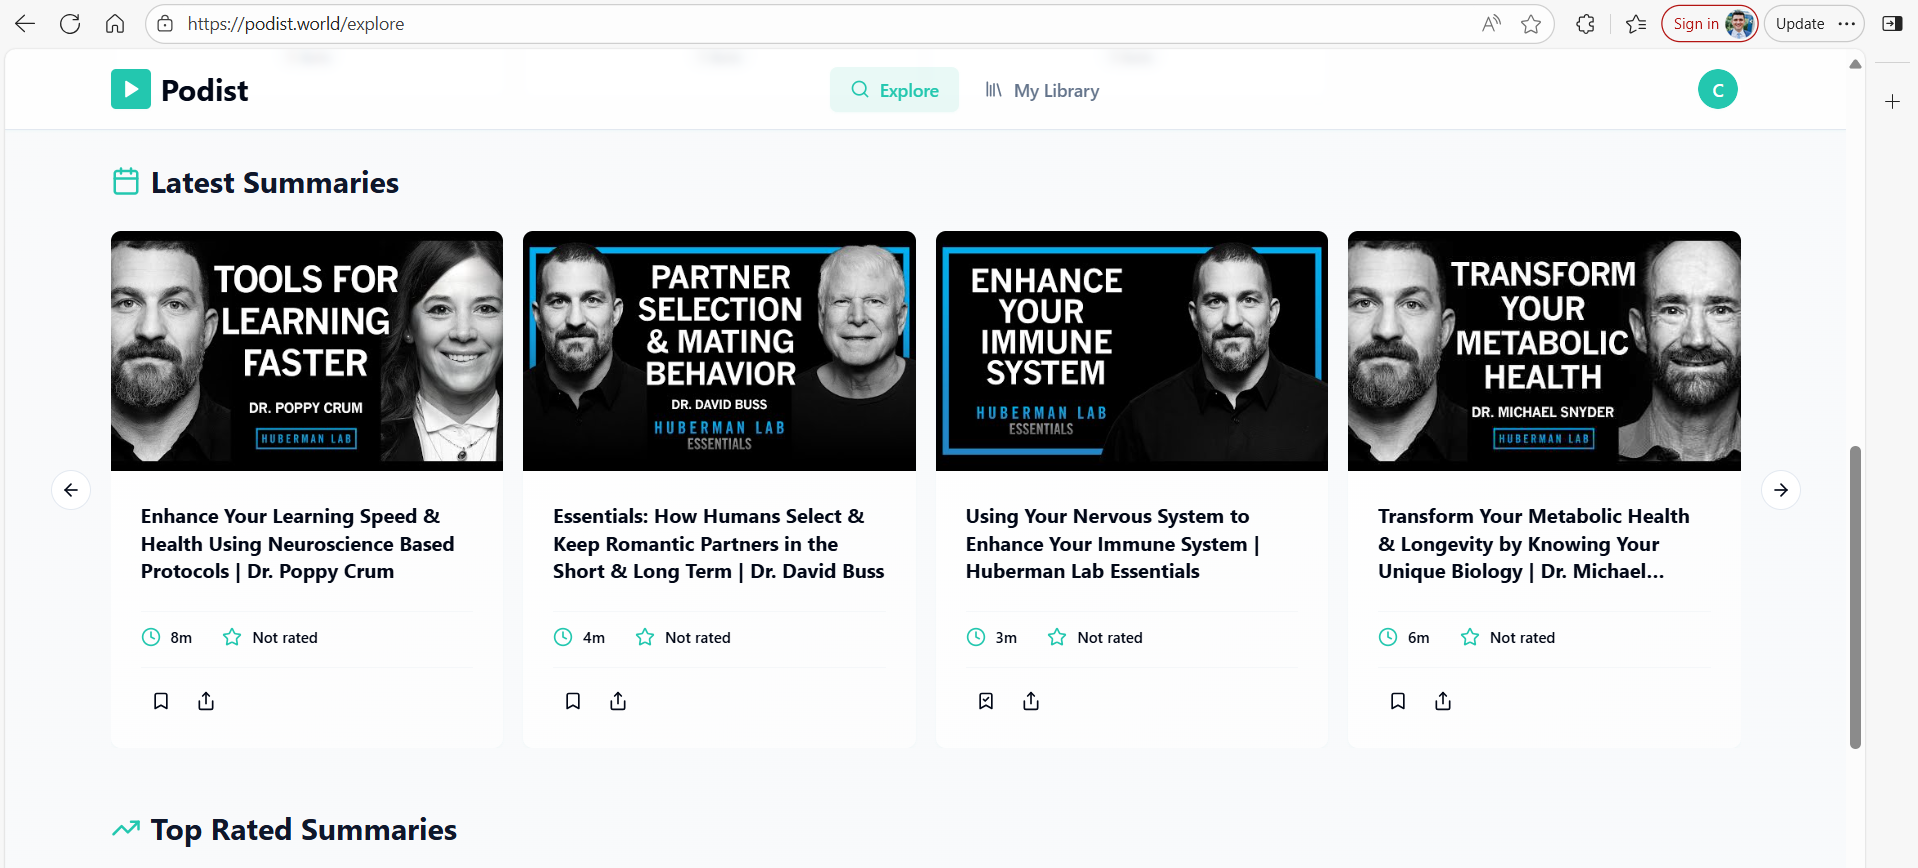Image resolution: width=1918 pixels, height=868 pixels.
Task: Open the Explore tab
Action: [x=894, y=90]
